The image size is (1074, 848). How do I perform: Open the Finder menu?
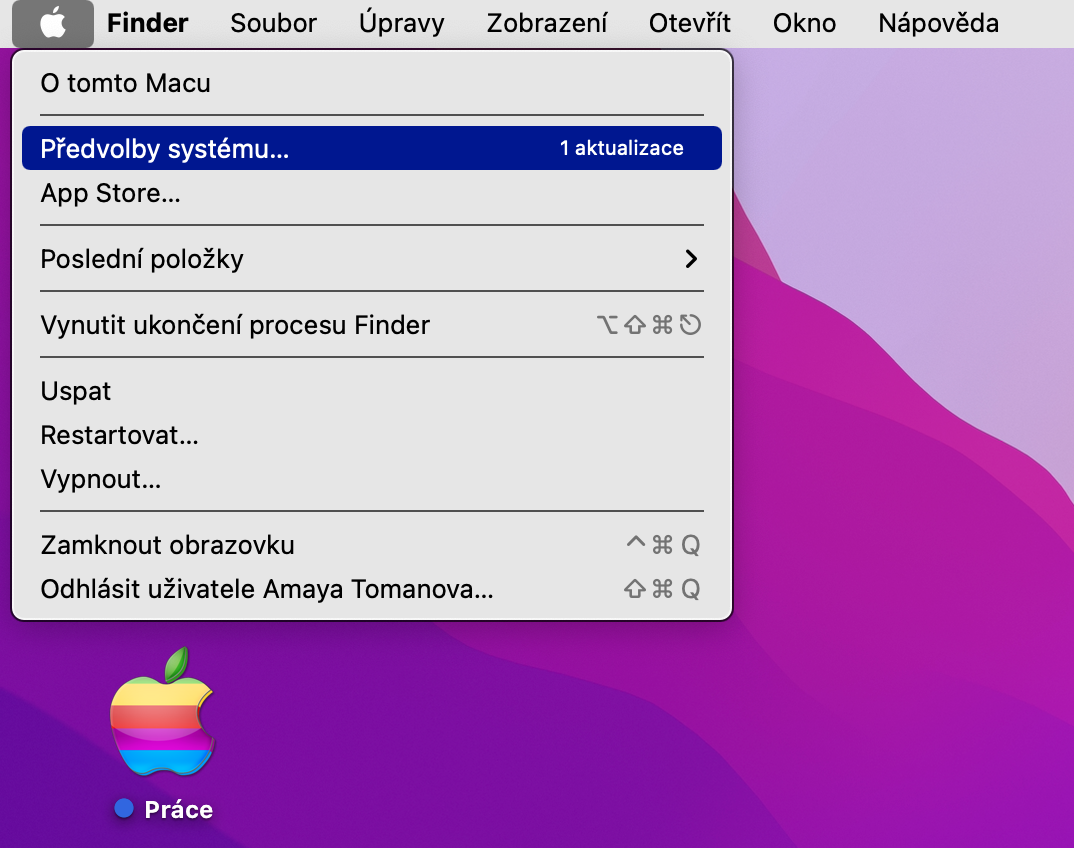point(147,23)
